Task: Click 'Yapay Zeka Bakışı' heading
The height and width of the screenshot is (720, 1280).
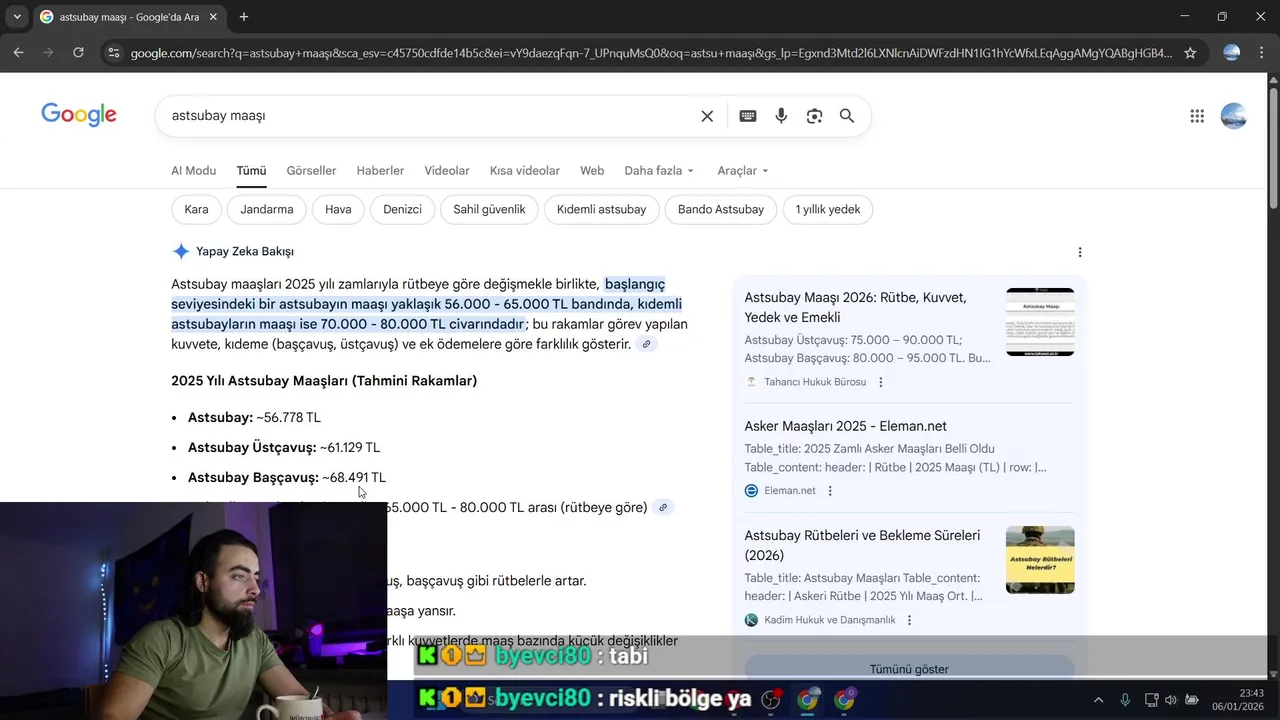Action: tap(245, 252)
